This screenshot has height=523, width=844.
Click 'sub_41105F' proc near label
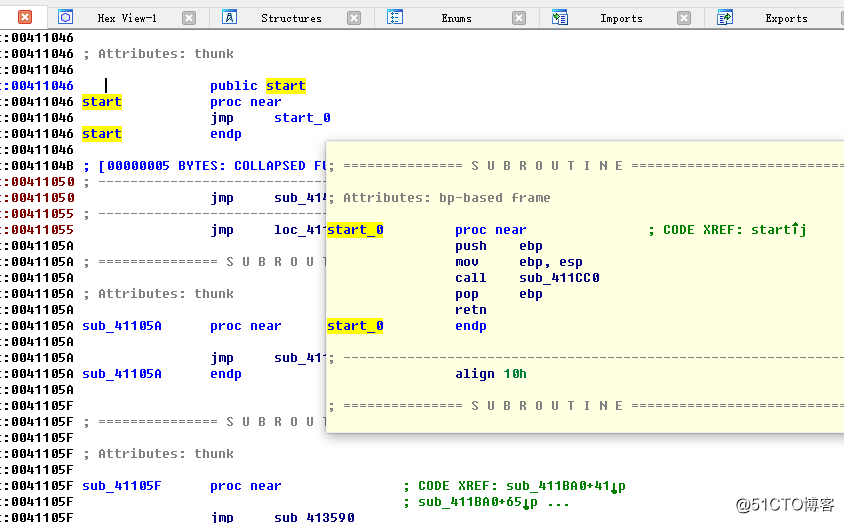click(x=122, y=486)
